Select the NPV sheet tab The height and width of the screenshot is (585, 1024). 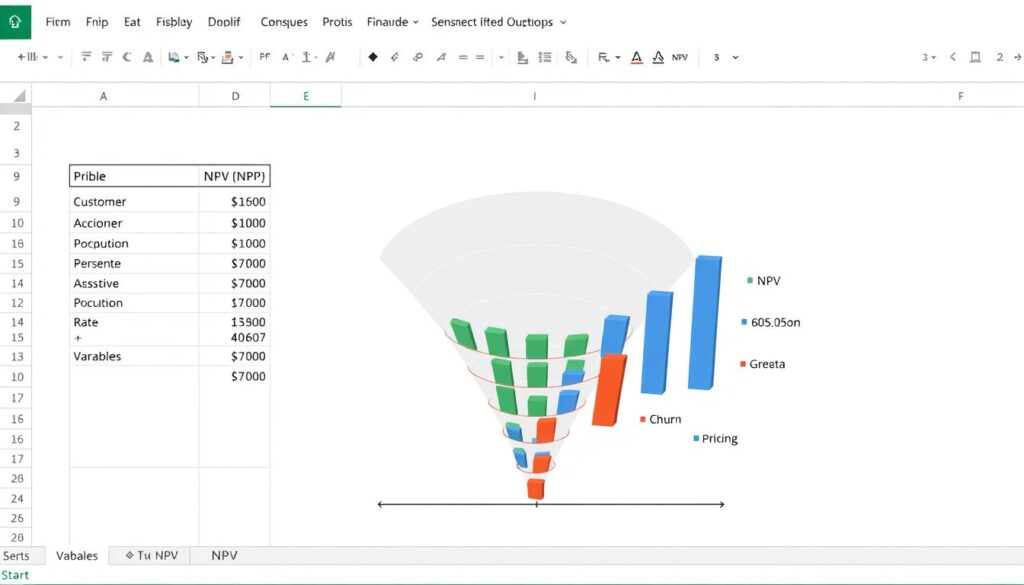pos(224,555)
